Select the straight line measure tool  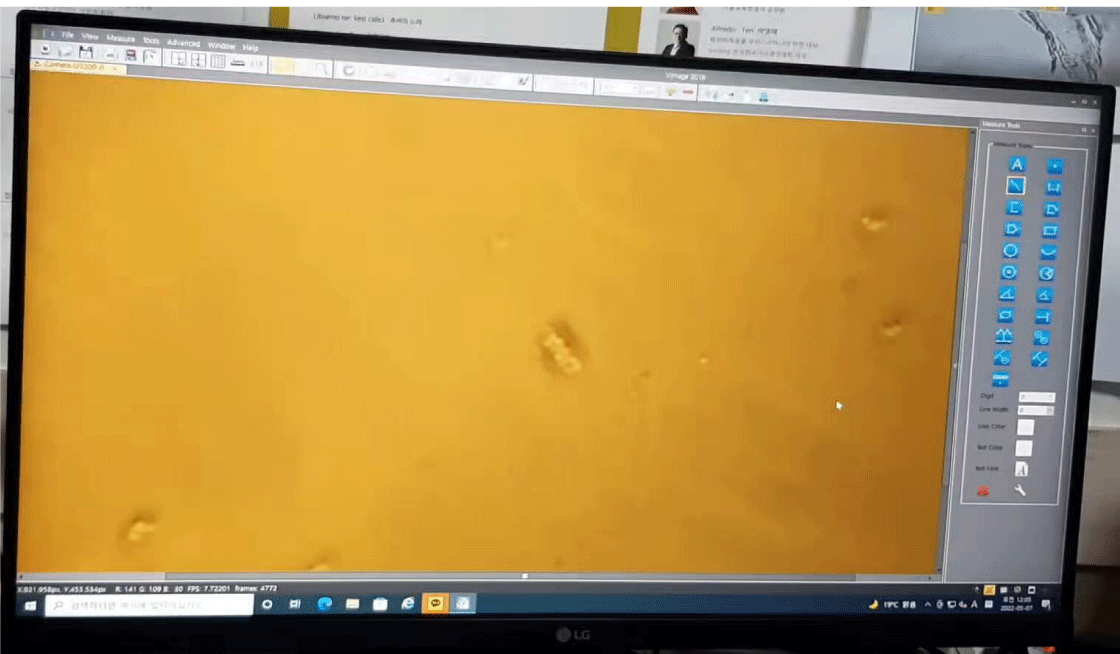pos(1016,186)
